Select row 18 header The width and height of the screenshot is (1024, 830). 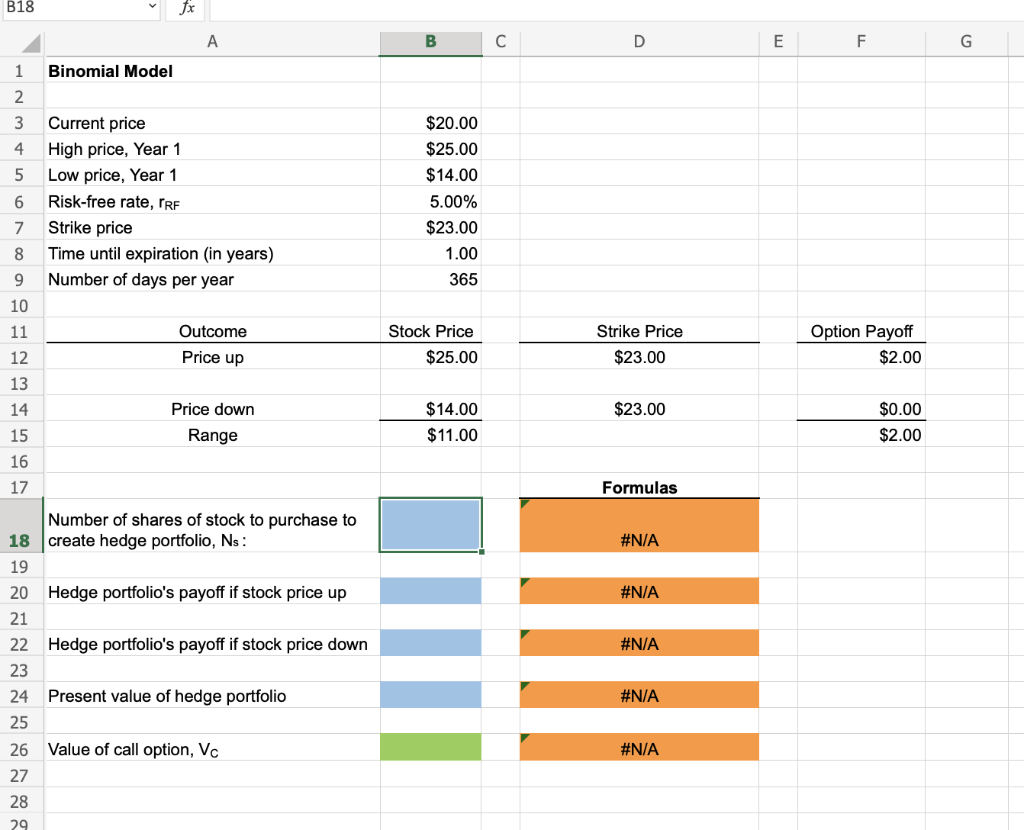(19, 526)
